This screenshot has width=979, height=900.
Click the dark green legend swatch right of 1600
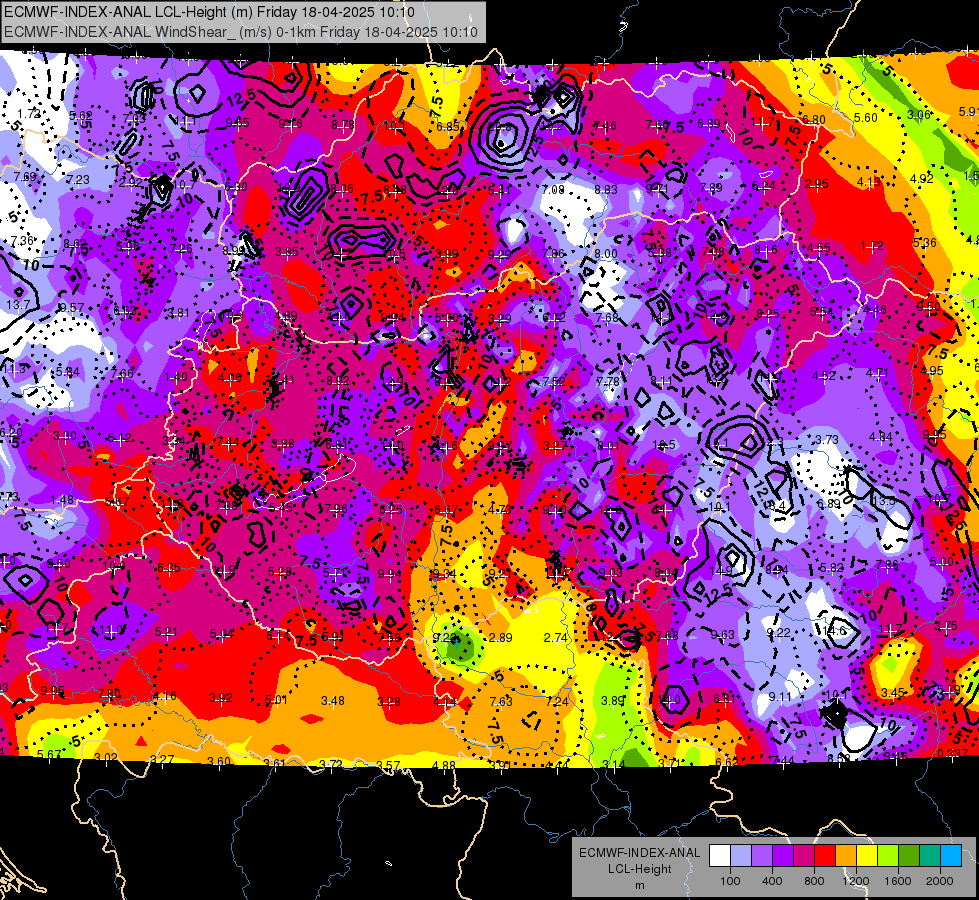[x=909, y=856]
